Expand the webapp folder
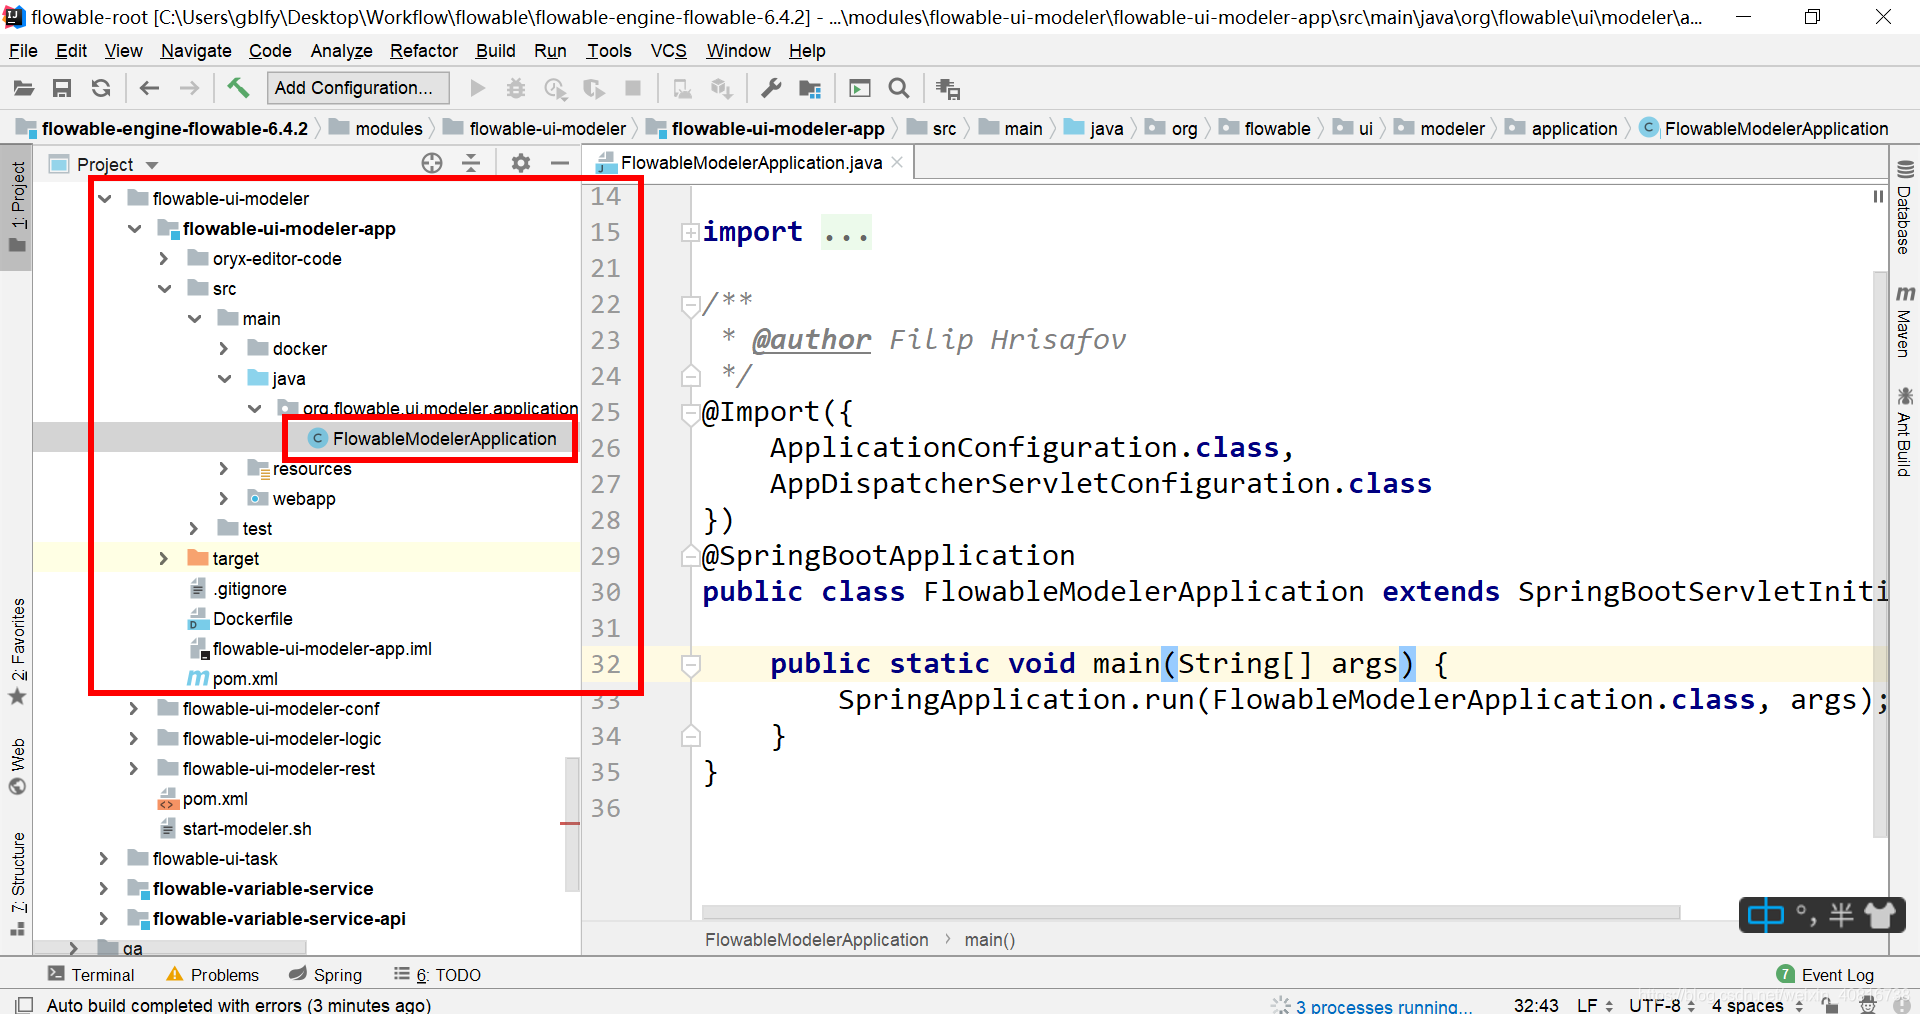 (x=224, y=499)
